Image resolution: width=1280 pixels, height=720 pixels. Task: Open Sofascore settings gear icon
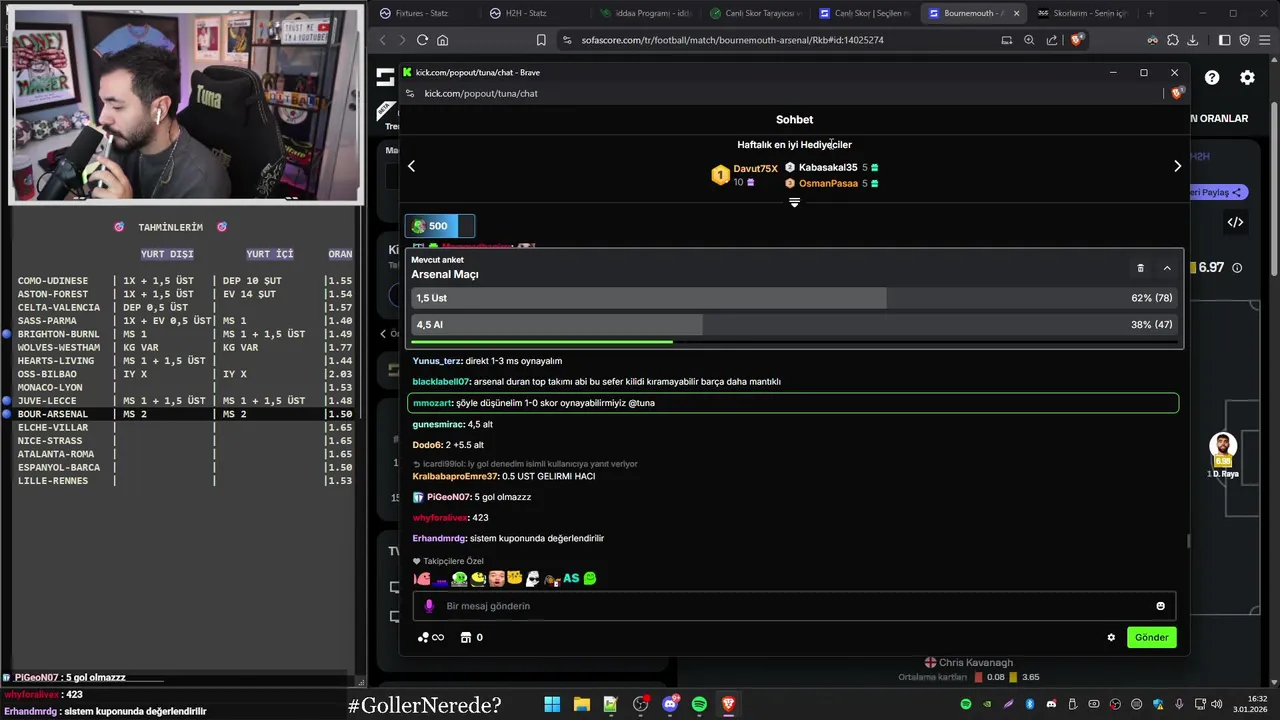(1247, 77)
